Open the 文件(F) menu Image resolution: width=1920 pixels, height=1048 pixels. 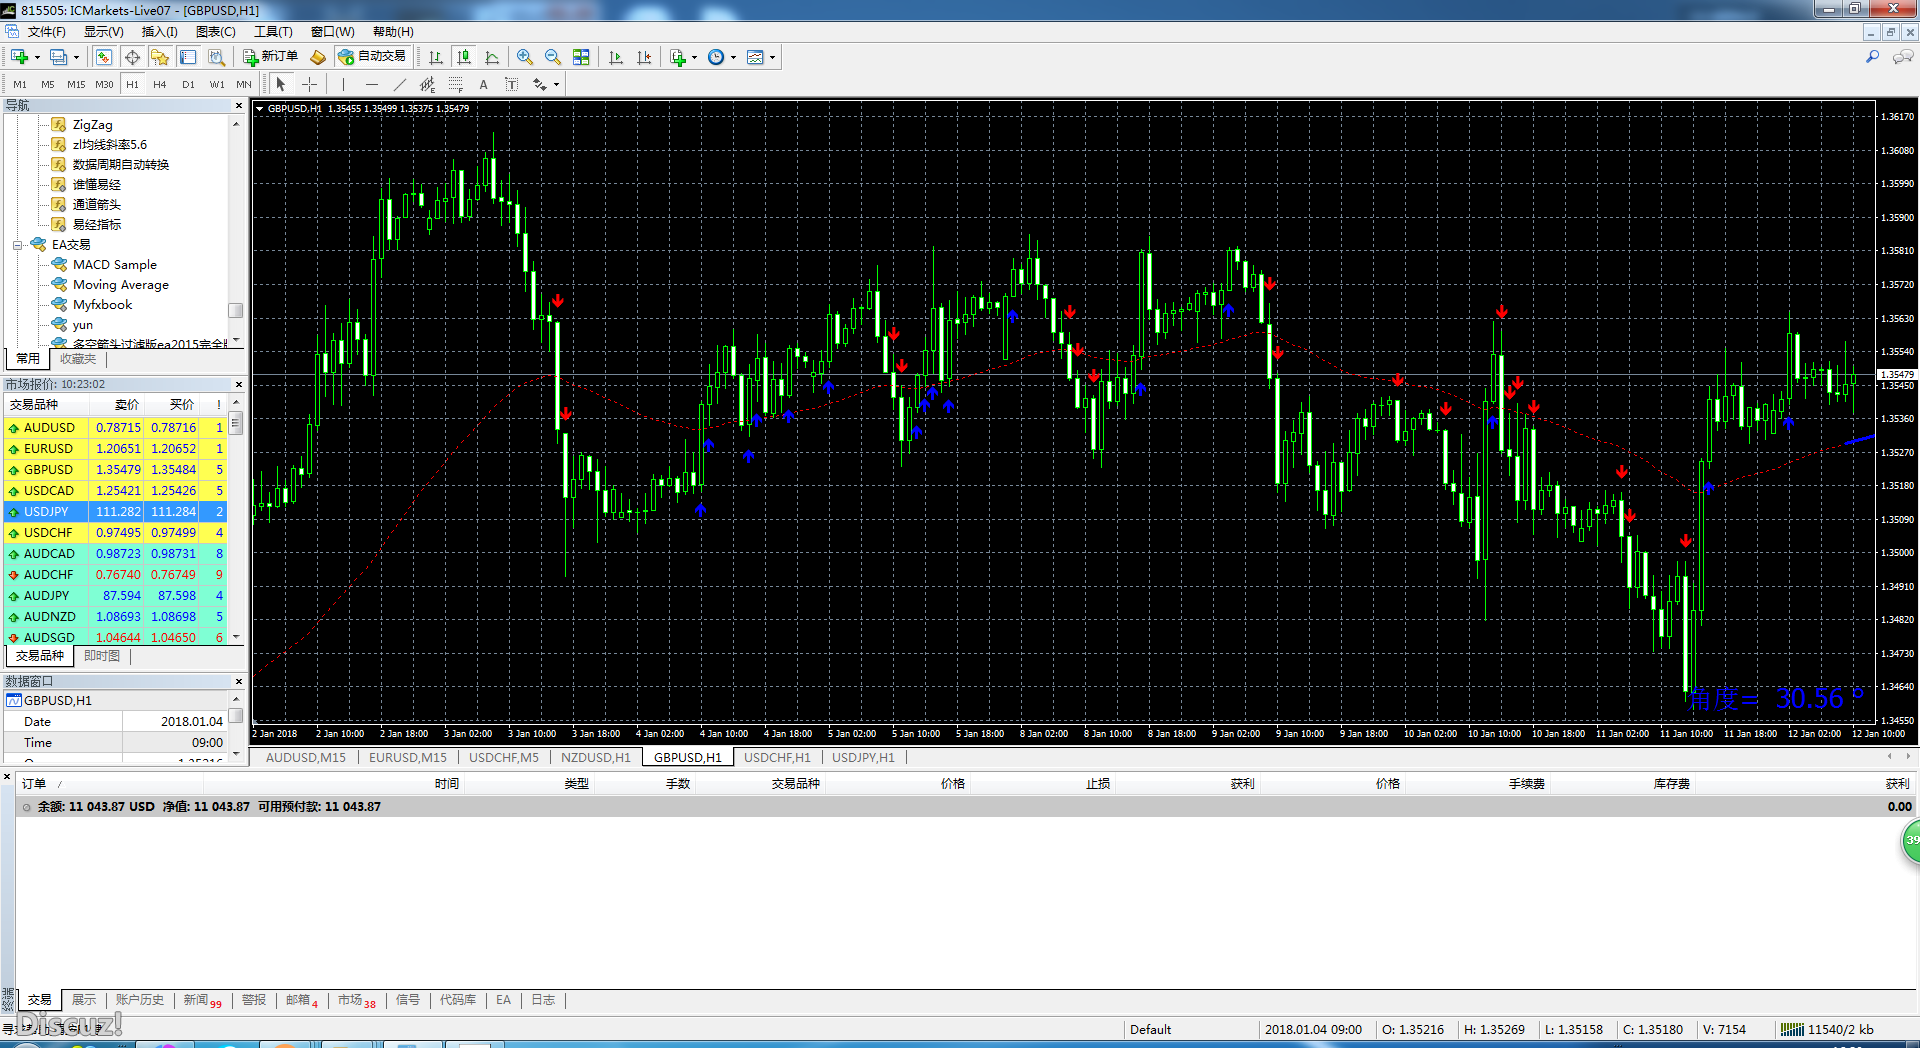(46, 32)
